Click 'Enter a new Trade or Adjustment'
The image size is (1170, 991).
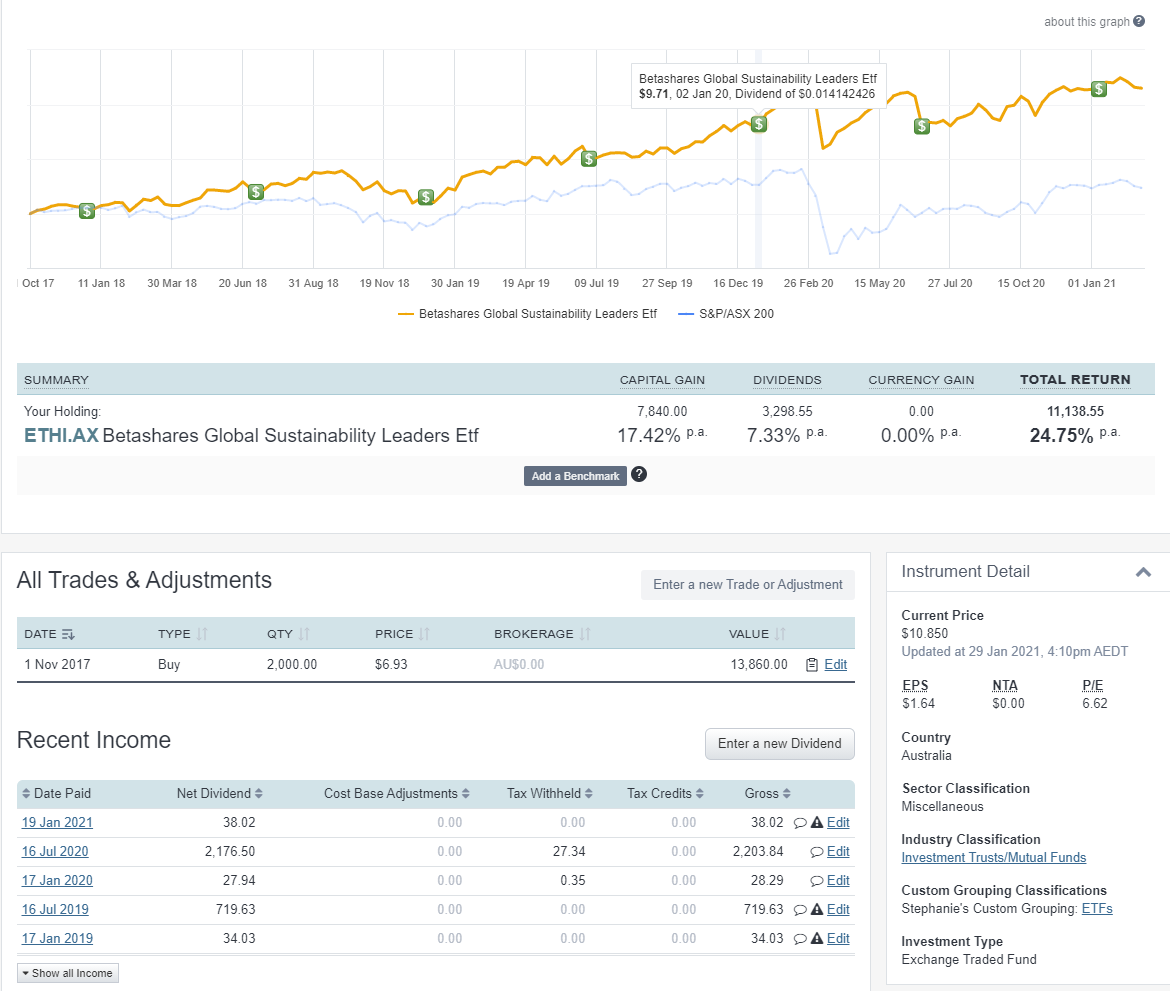pos(748,585)
